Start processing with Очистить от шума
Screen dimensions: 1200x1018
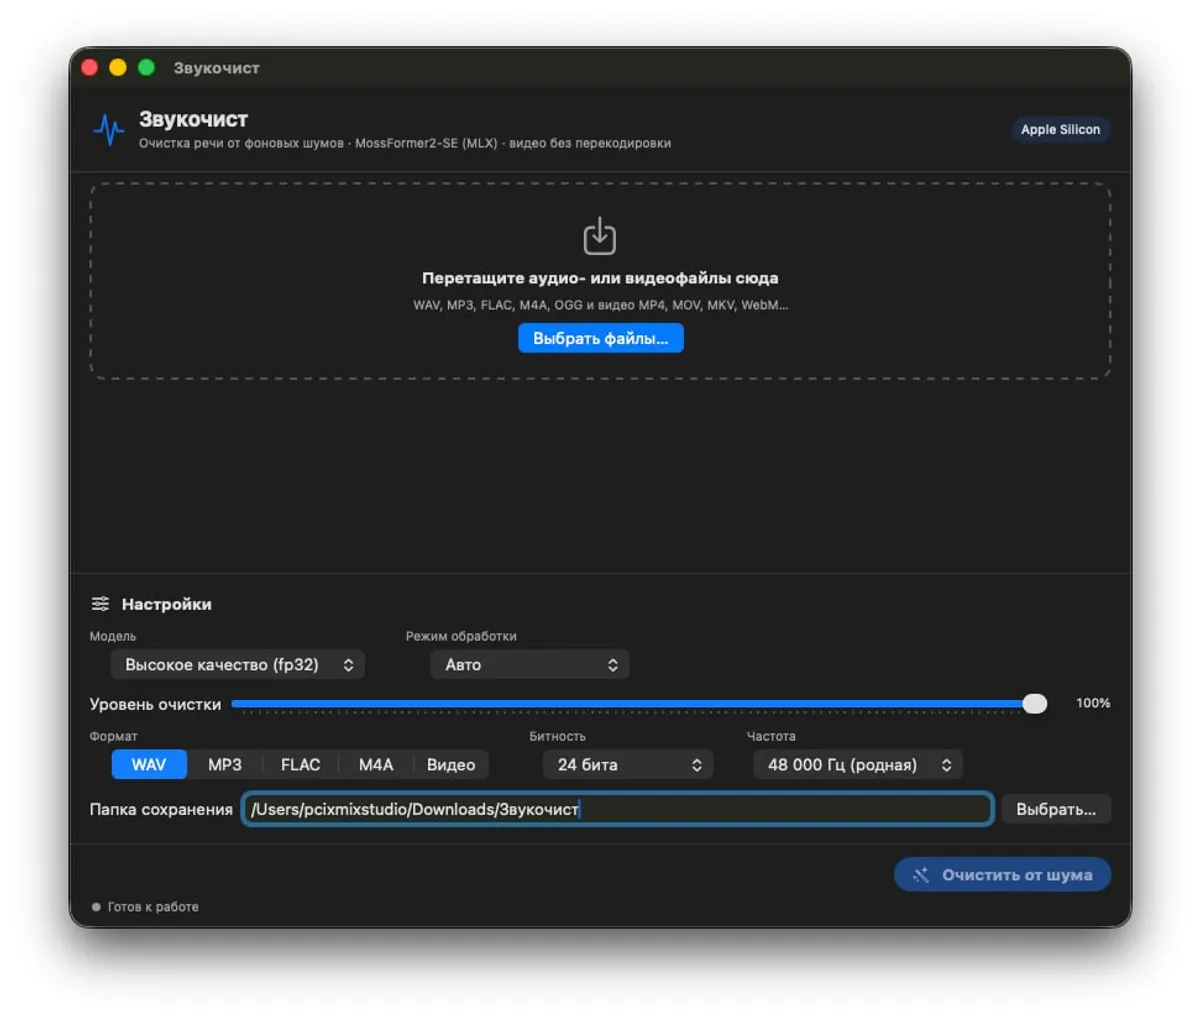pos(1002,875)
